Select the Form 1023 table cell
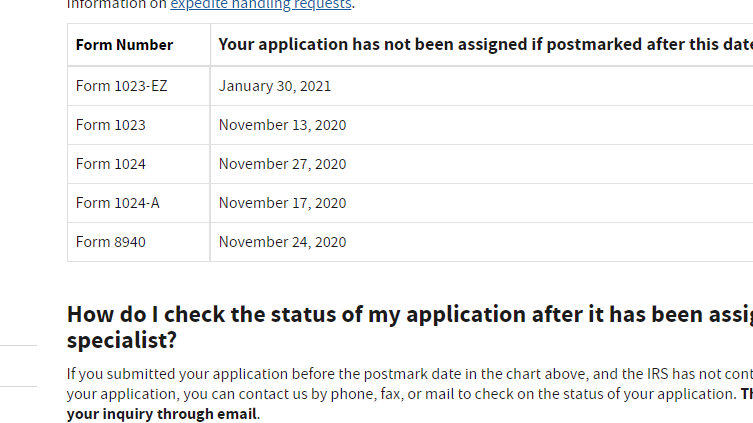Screen dimensions: 753x423 tap(111, 125)
